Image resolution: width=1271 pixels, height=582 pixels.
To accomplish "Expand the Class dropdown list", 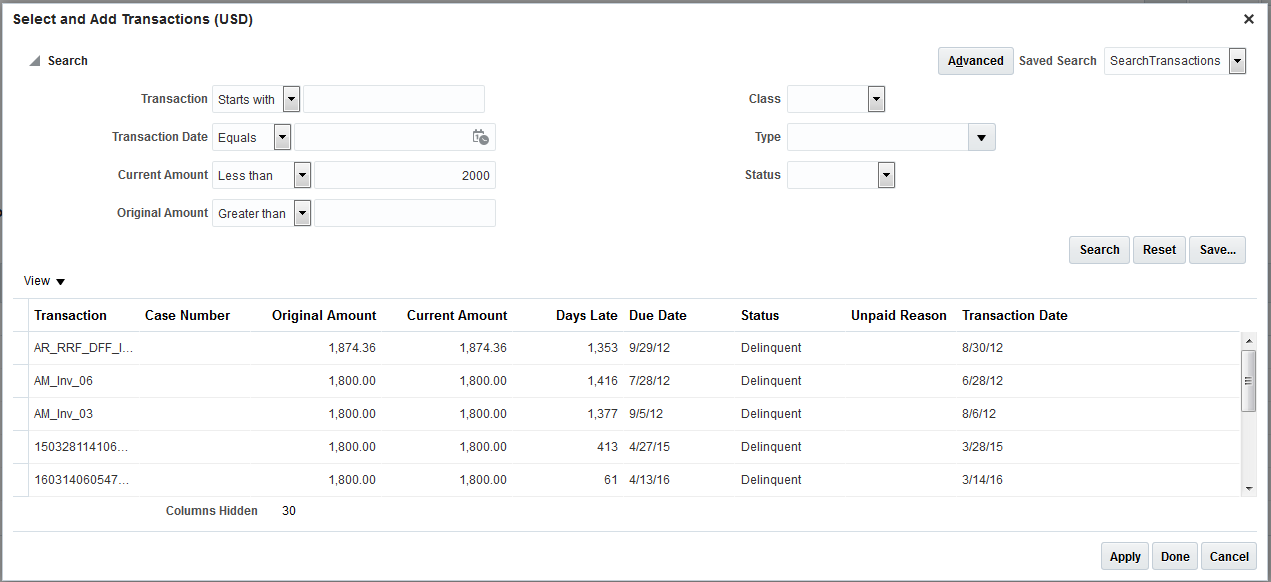I will coord(876,99).
